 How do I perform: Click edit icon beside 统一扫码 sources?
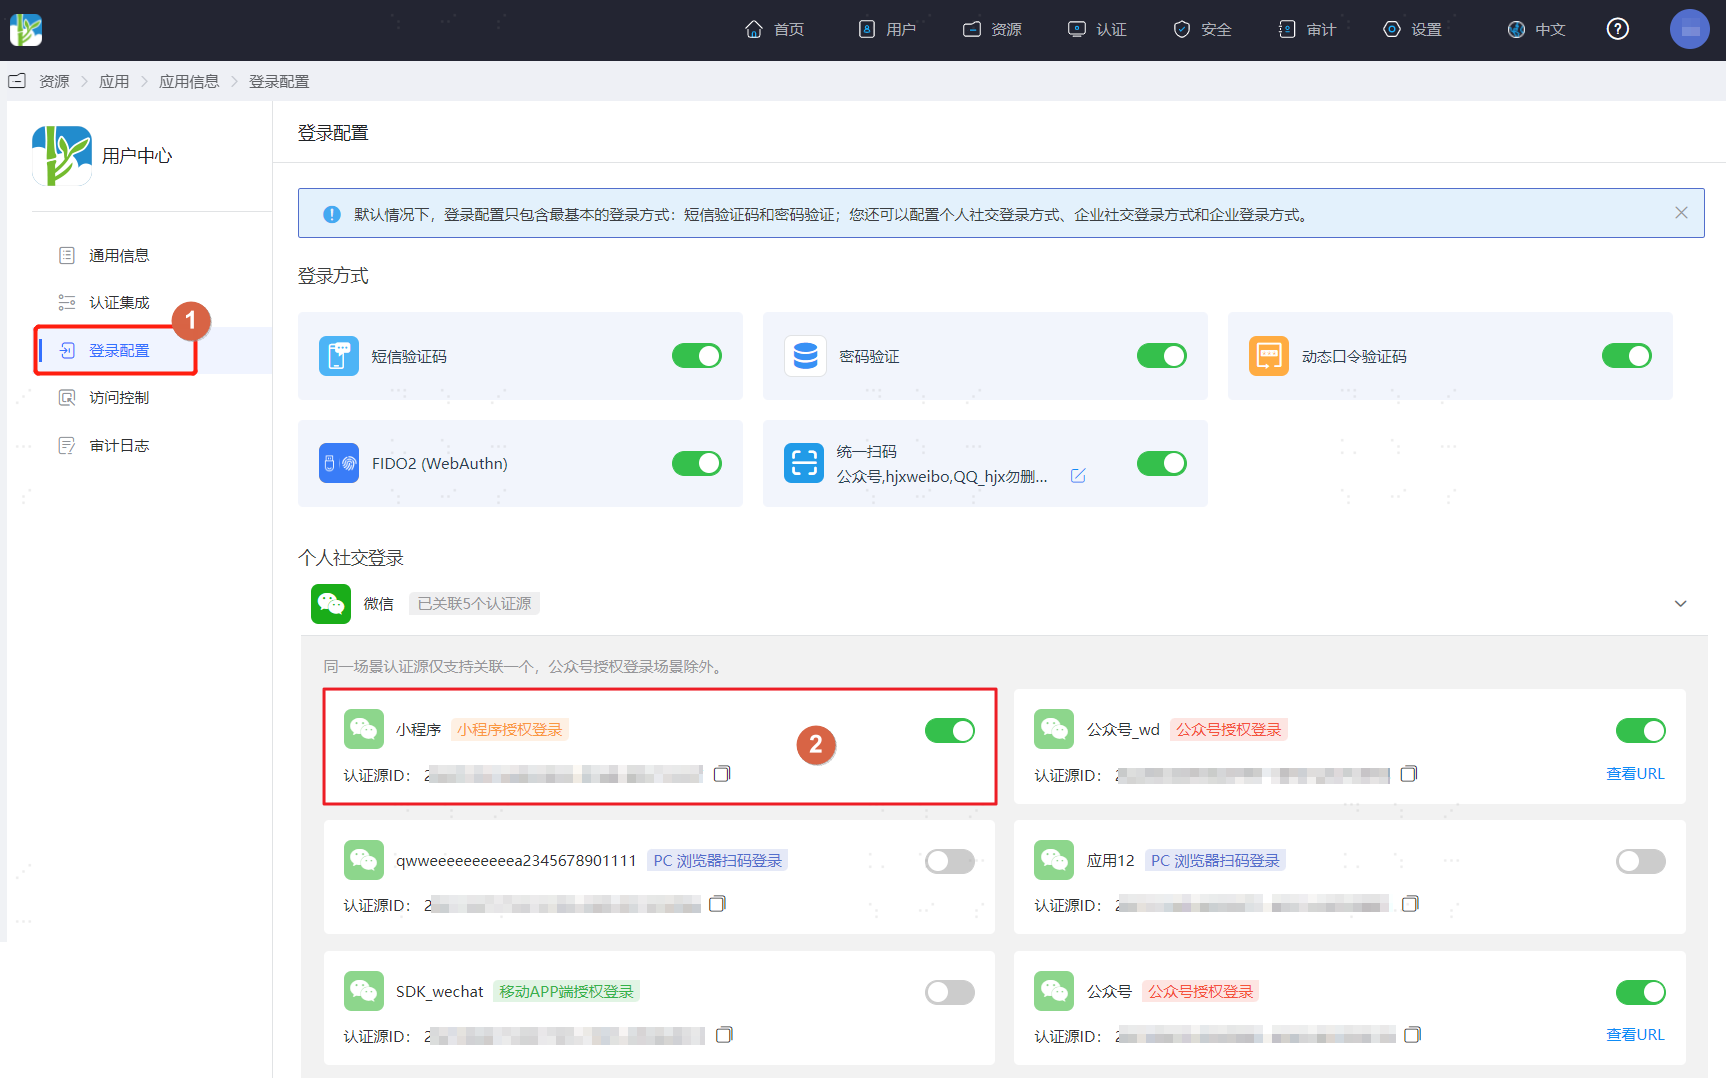[1078, 476]
